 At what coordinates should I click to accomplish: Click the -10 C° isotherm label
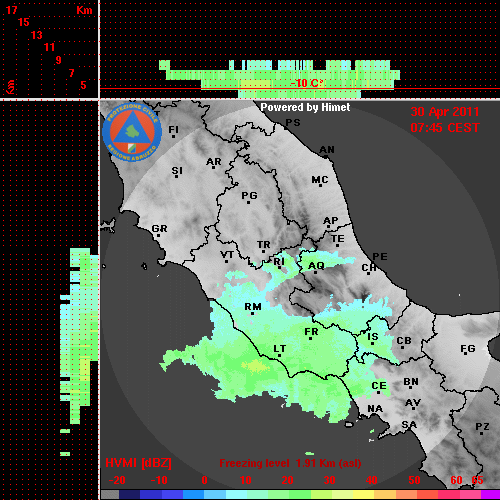(x=307, y=83)
